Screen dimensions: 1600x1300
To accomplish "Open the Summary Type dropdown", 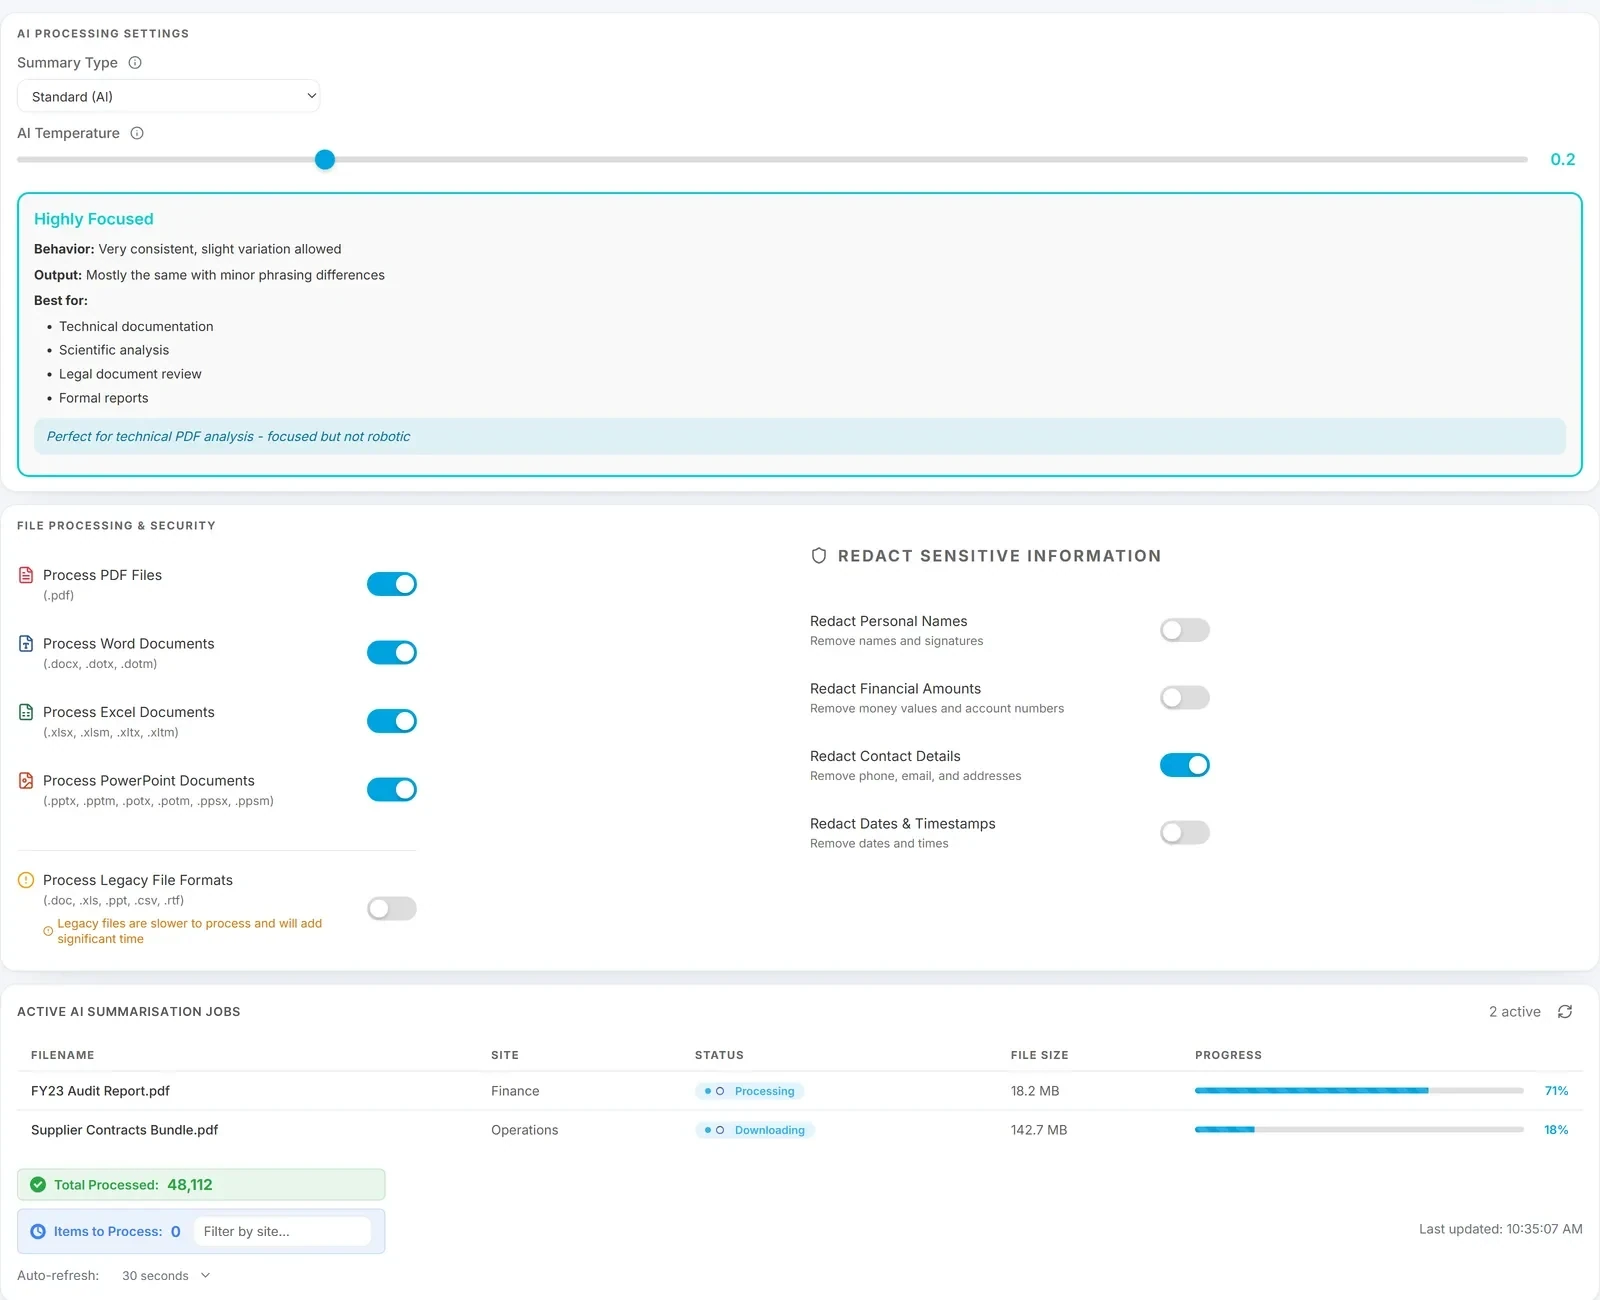I will point(169,97).
